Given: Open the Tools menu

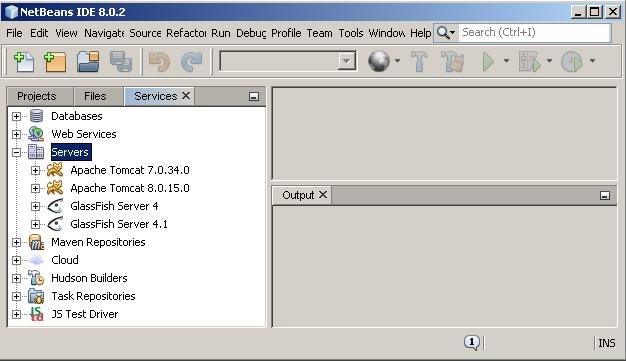Looking at the screenshot, I should point(351,33).
